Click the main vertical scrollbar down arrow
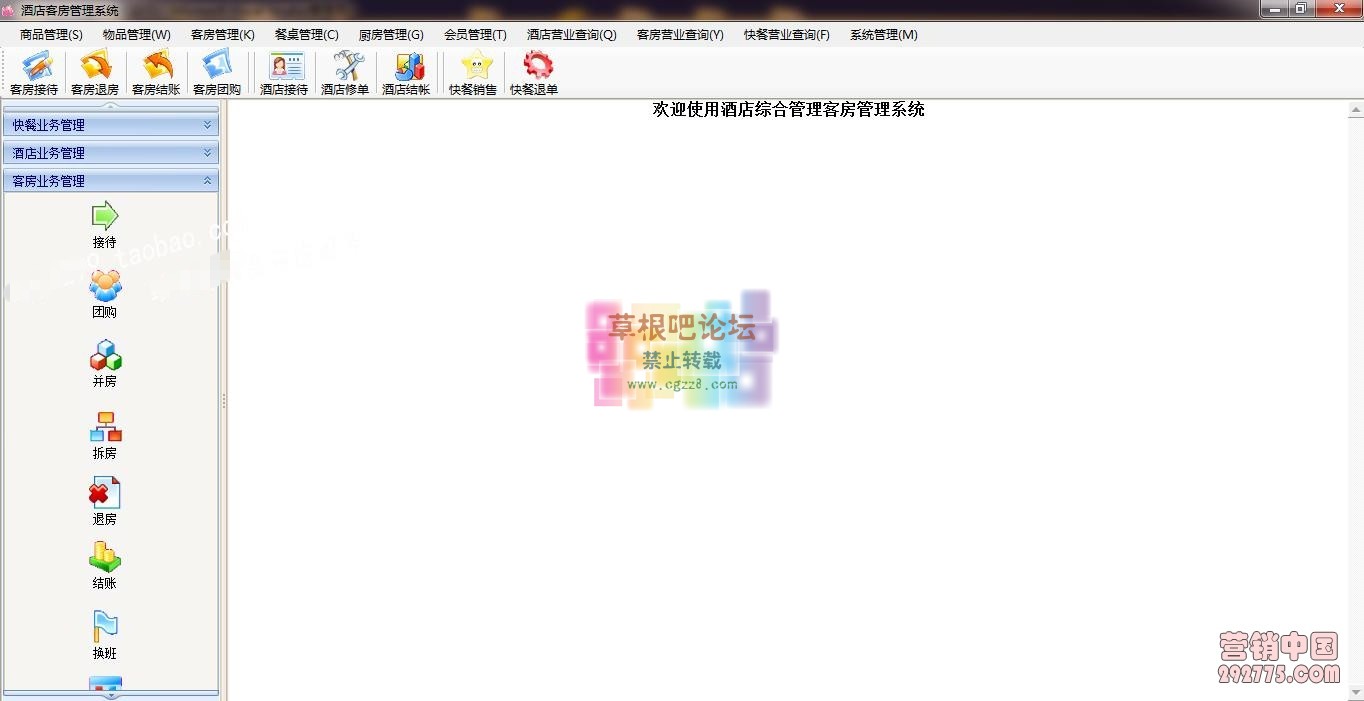This screenshot has height=701, width=1364. tap(1356, 692)
